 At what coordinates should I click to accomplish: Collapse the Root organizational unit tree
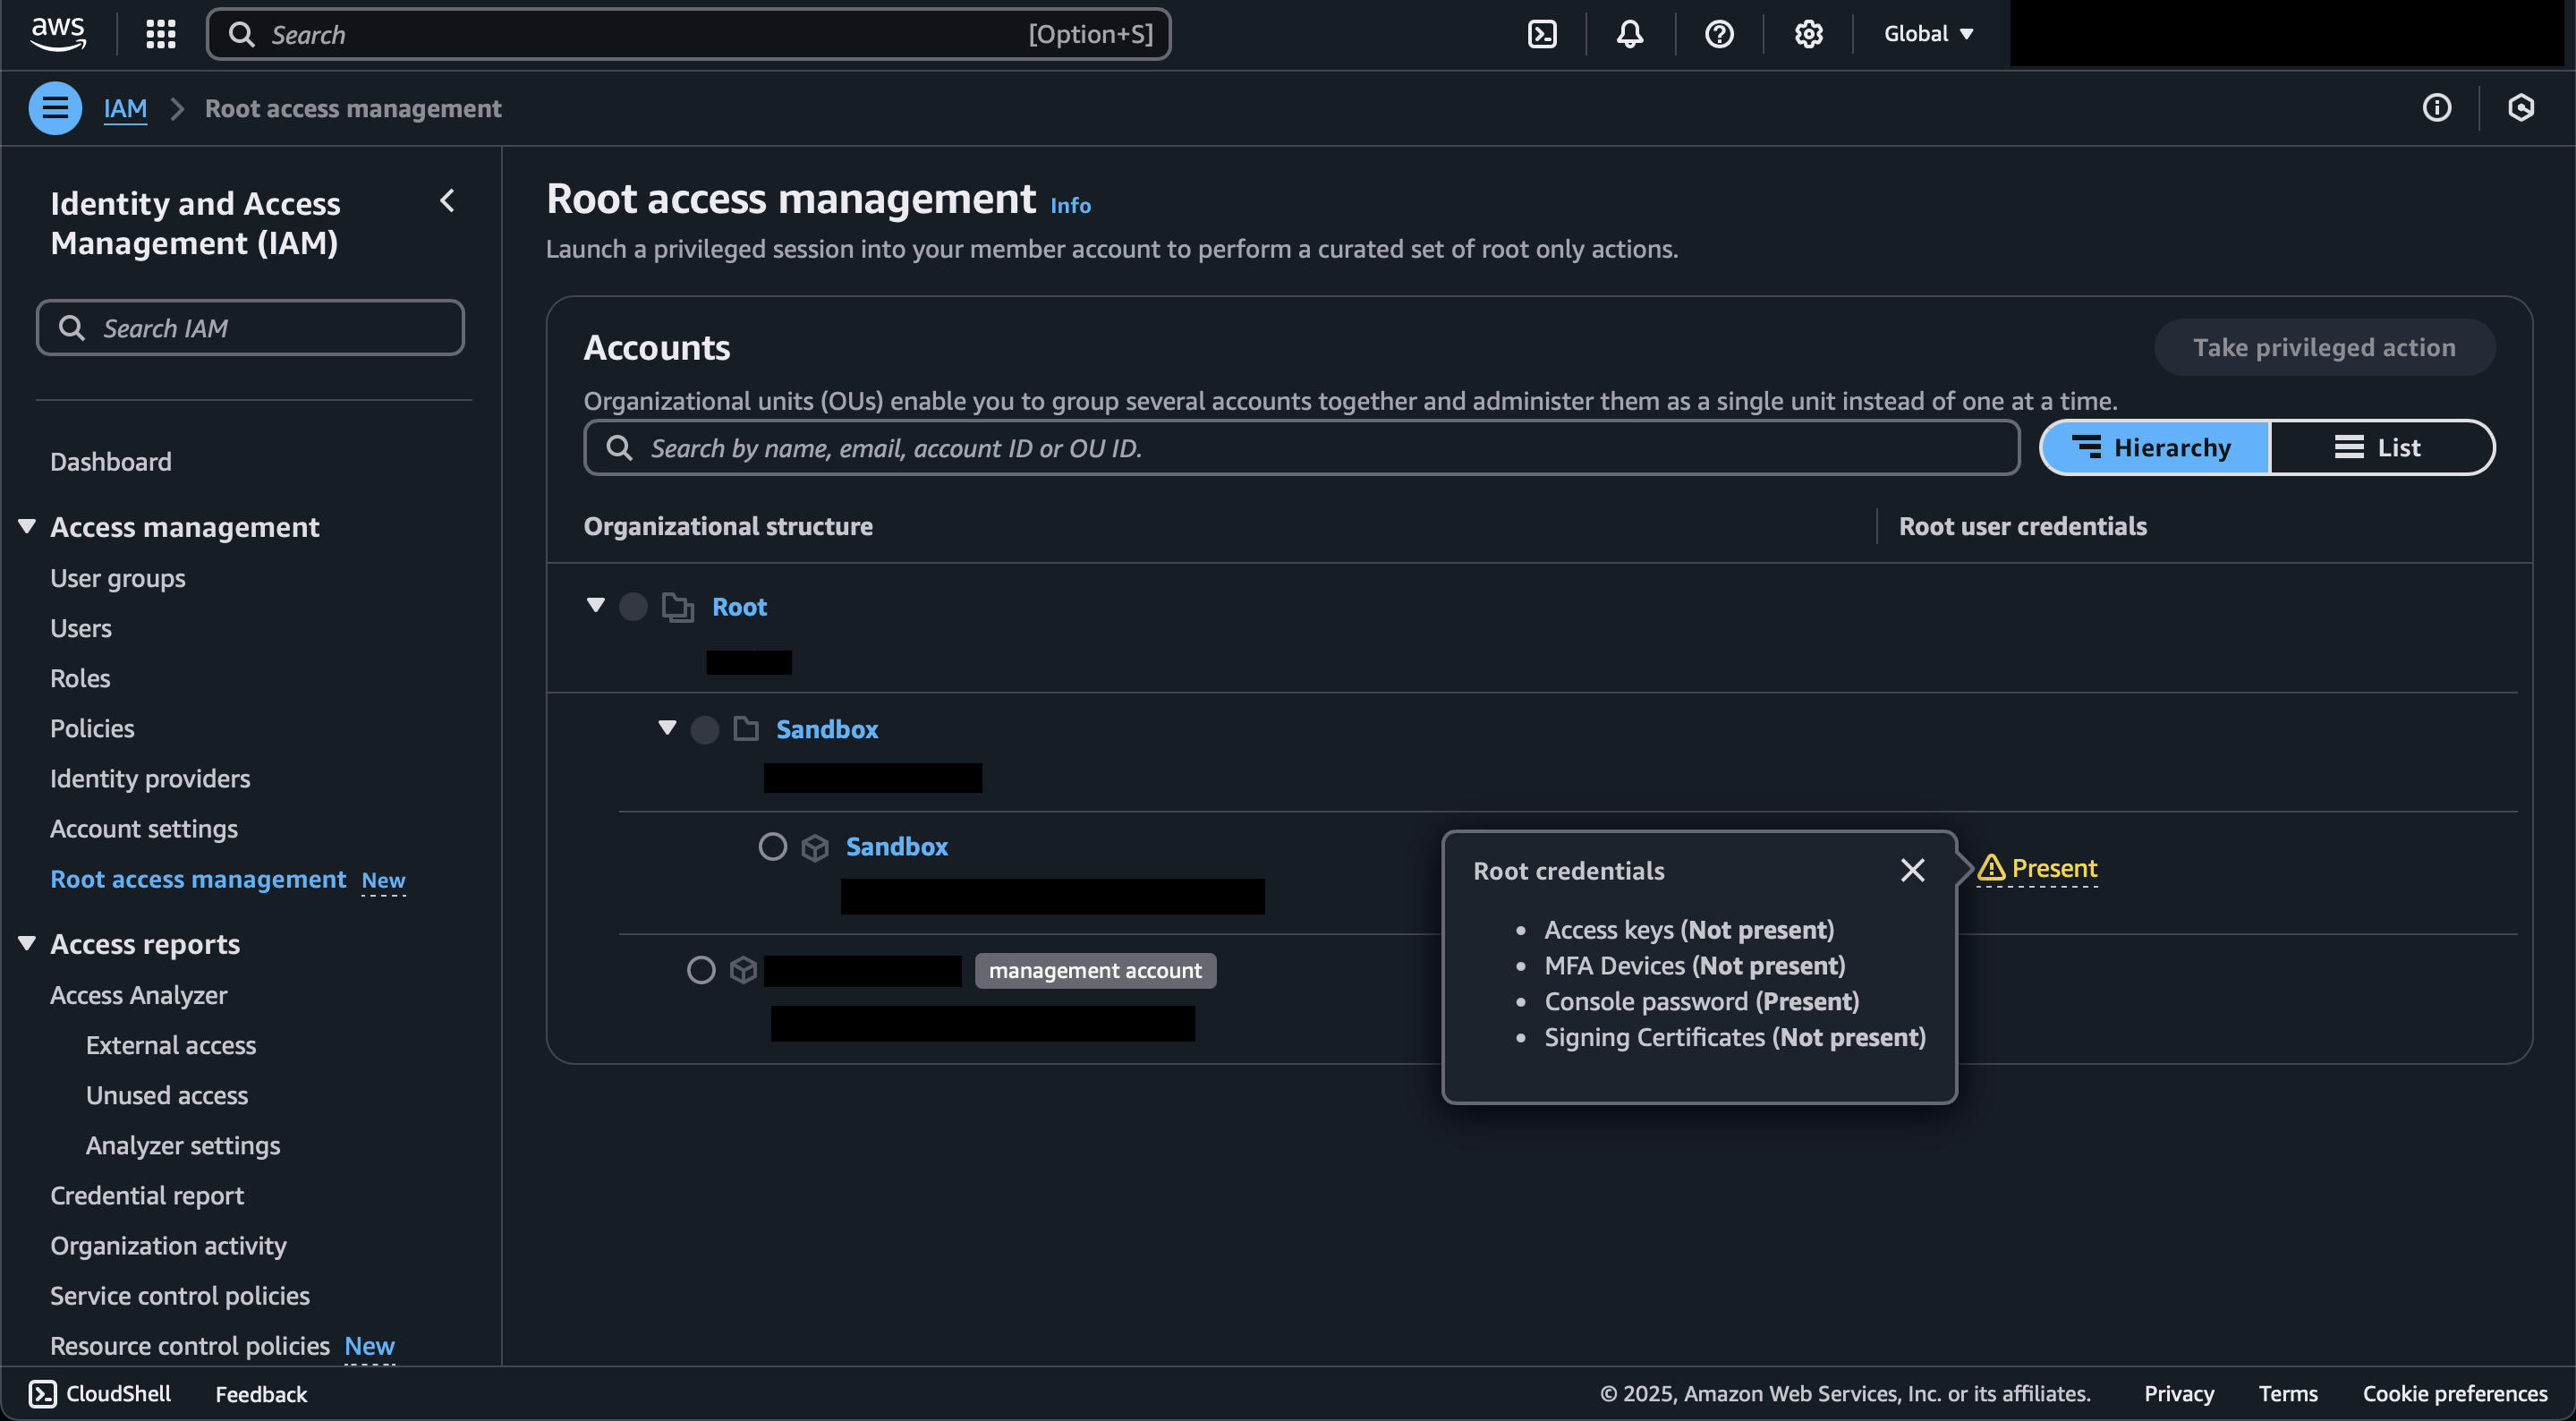(x=596, y=608)
